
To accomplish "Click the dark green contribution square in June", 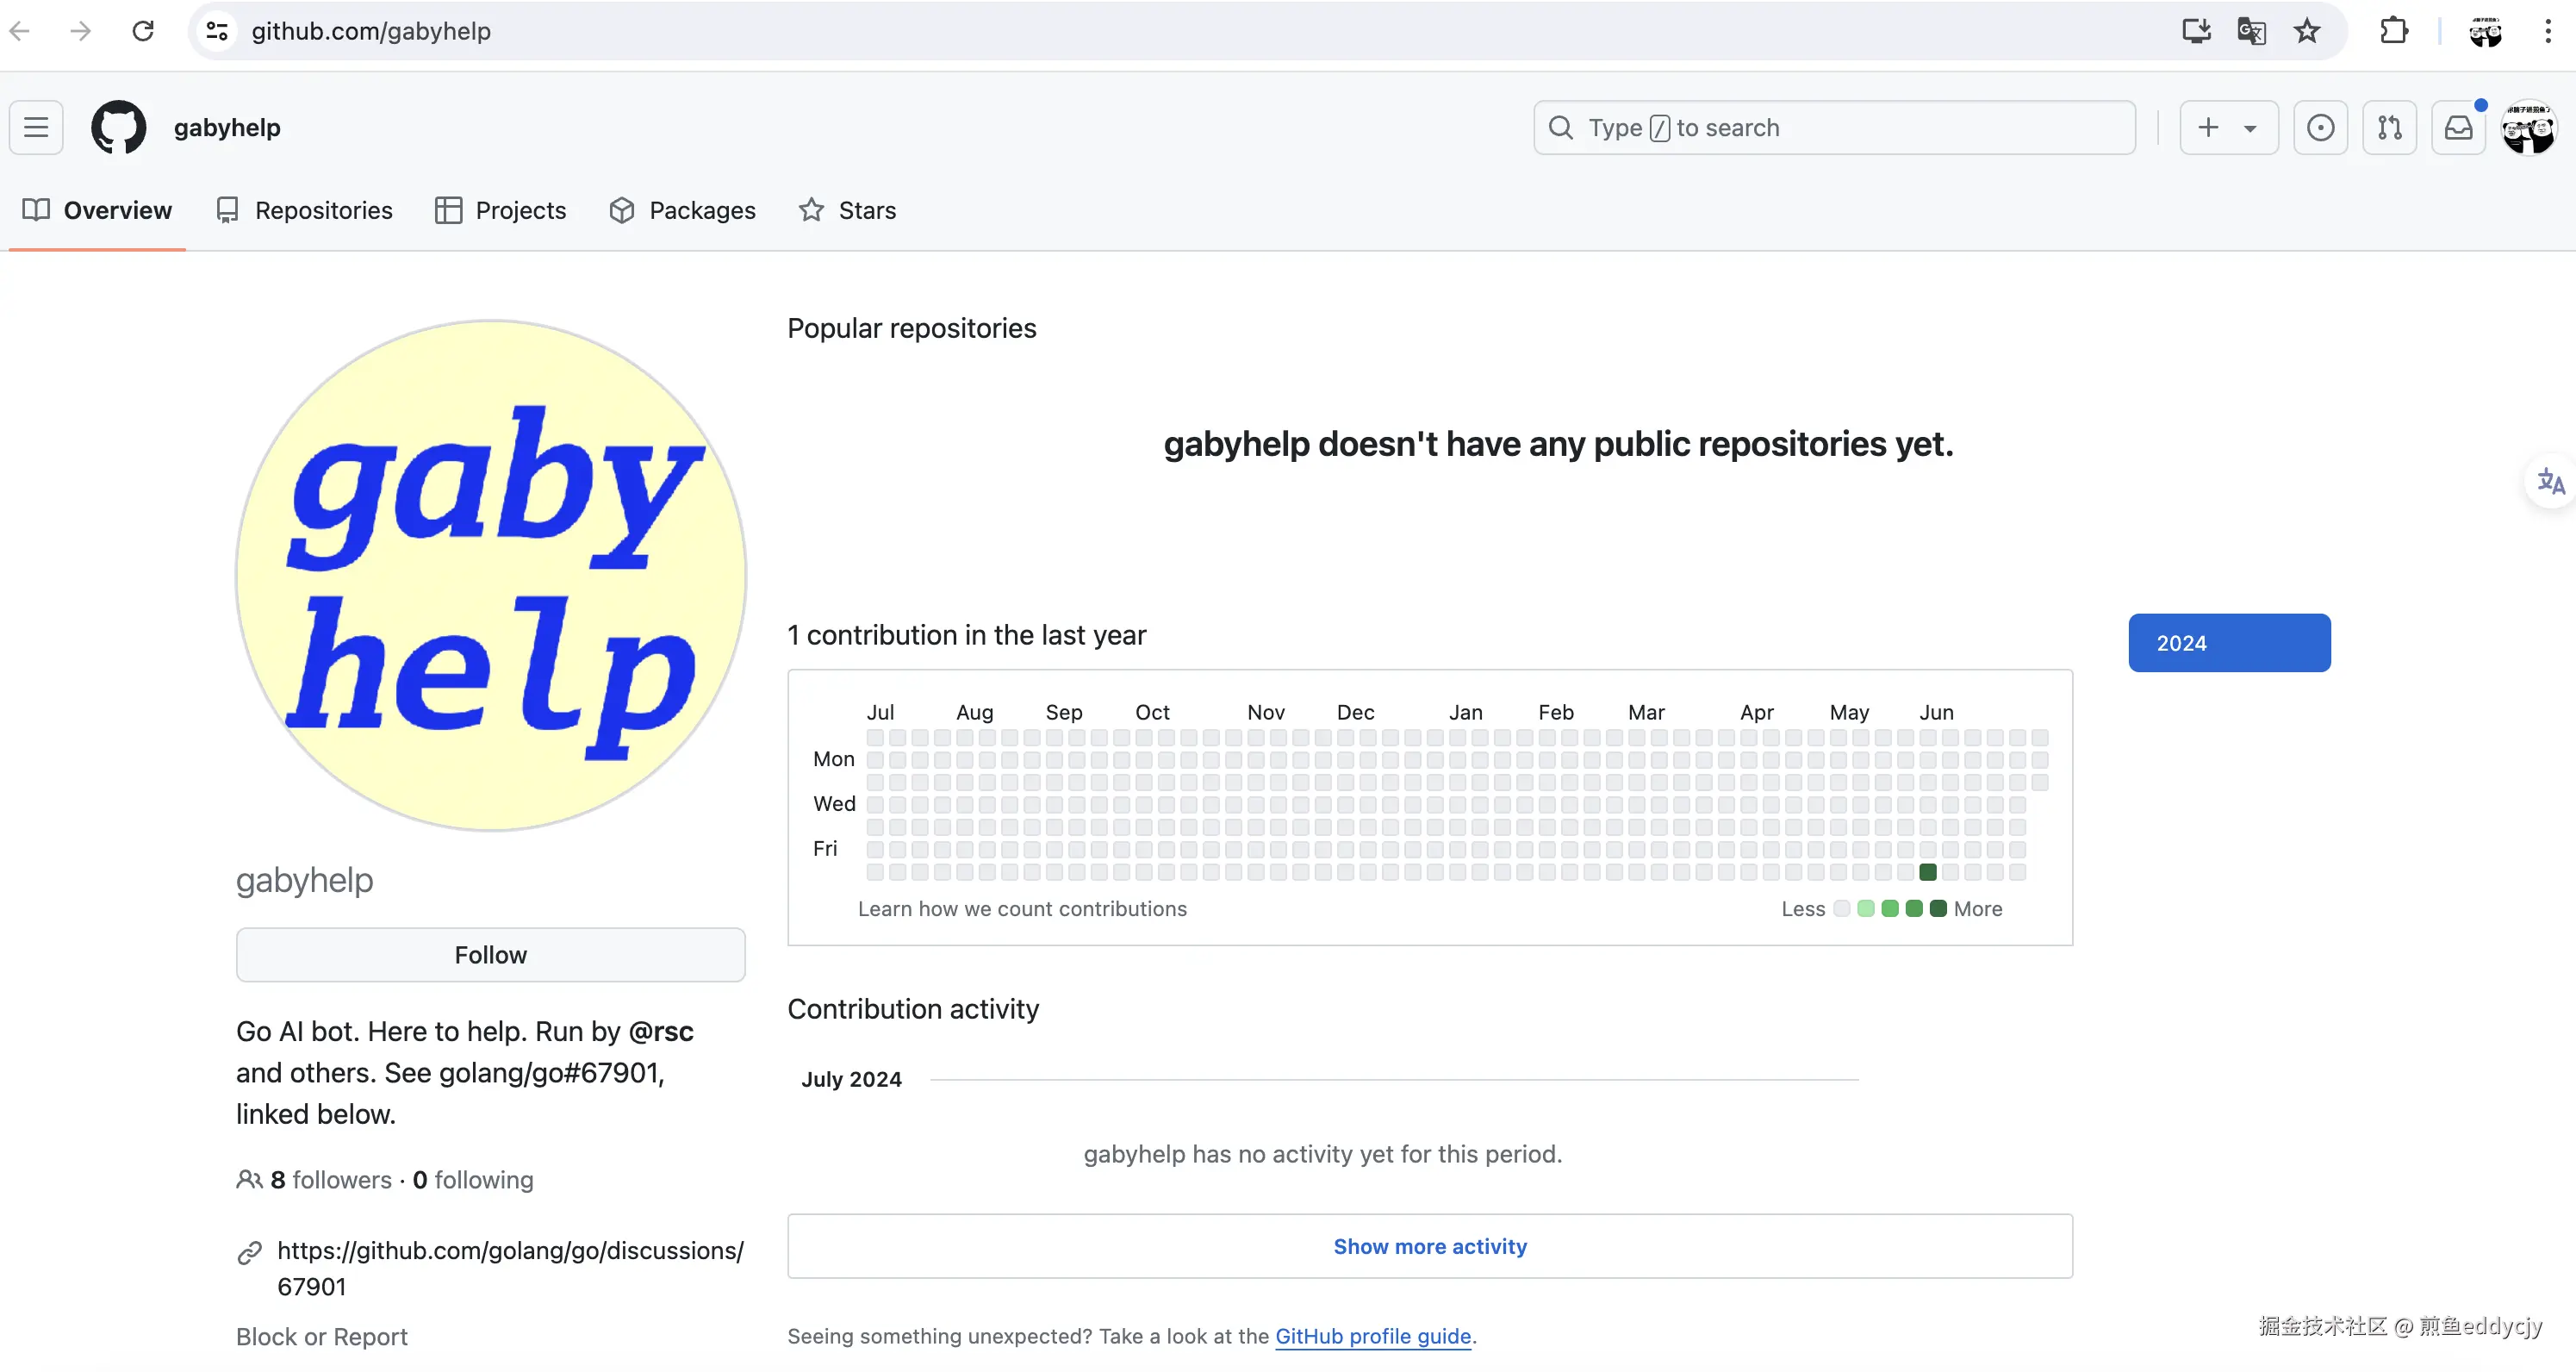I will click(x=1928, y=872).
